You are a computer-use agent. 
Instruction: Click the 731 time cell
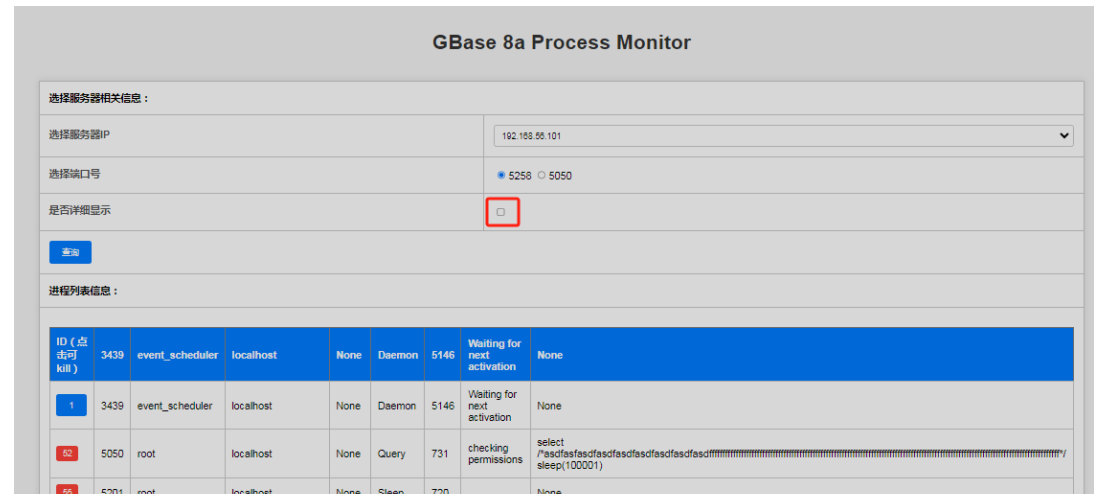(x=440, y=454)
